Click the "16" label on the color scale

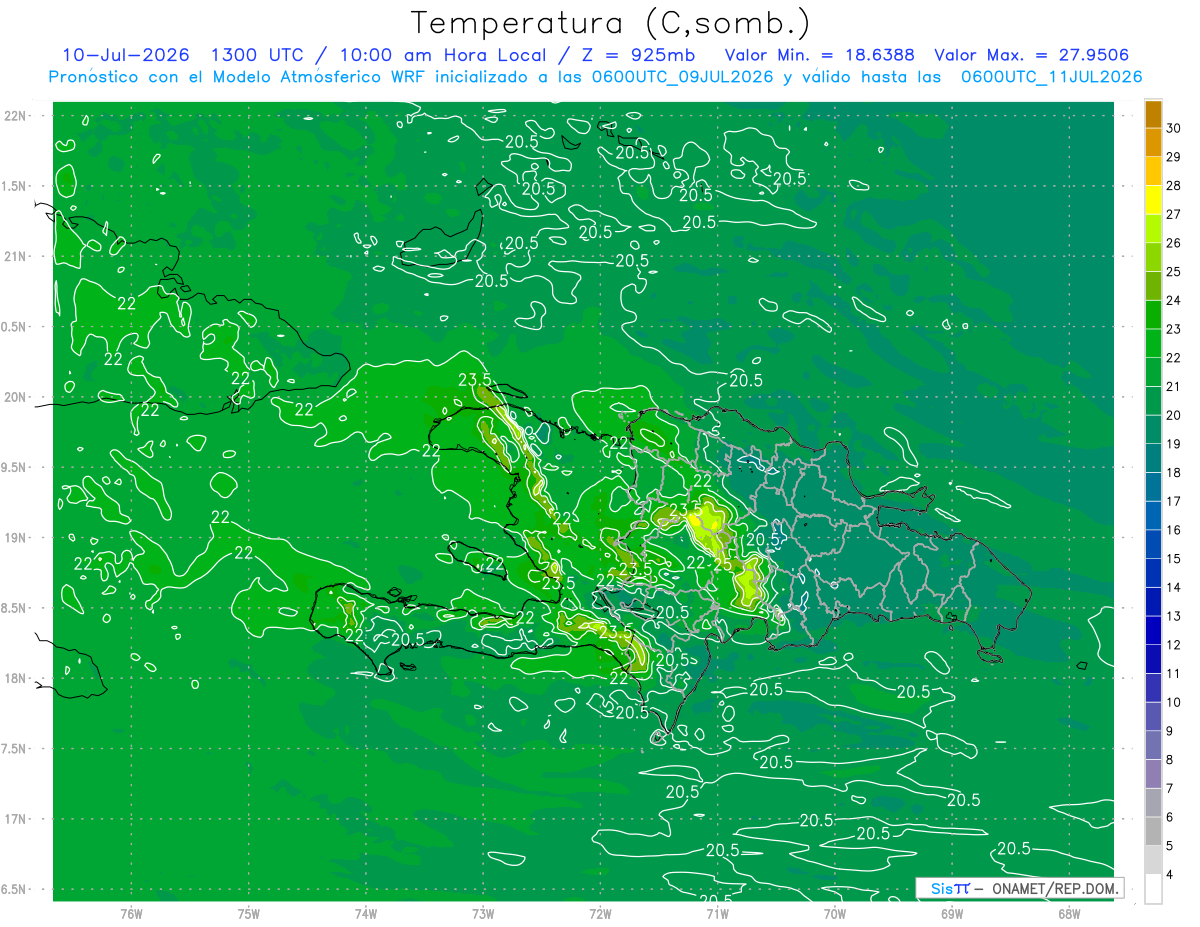[1174, 530]
